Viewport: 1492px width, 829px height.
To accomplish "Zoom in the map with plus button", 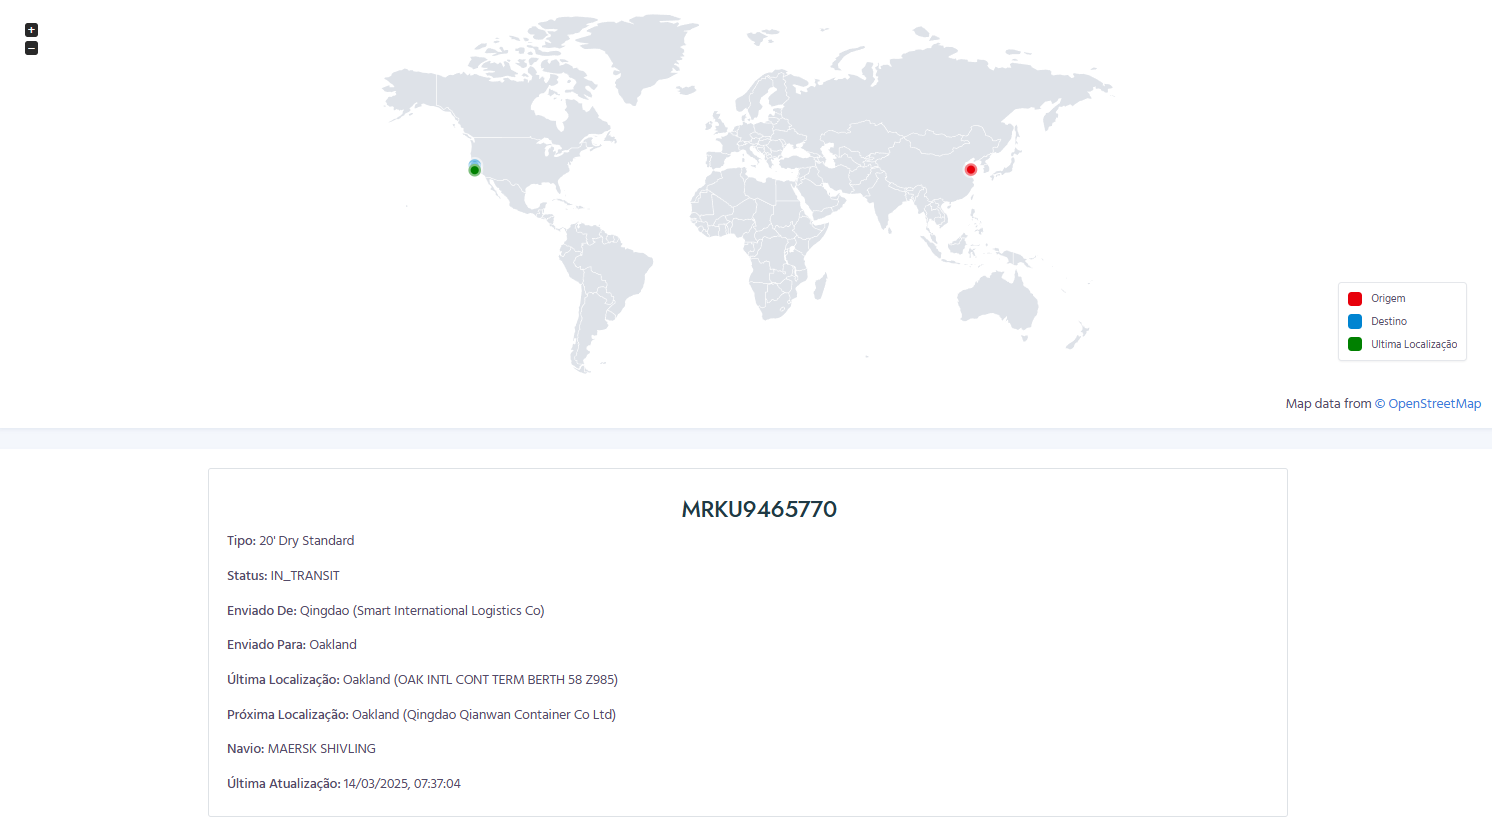I will [x=31, y=30].
